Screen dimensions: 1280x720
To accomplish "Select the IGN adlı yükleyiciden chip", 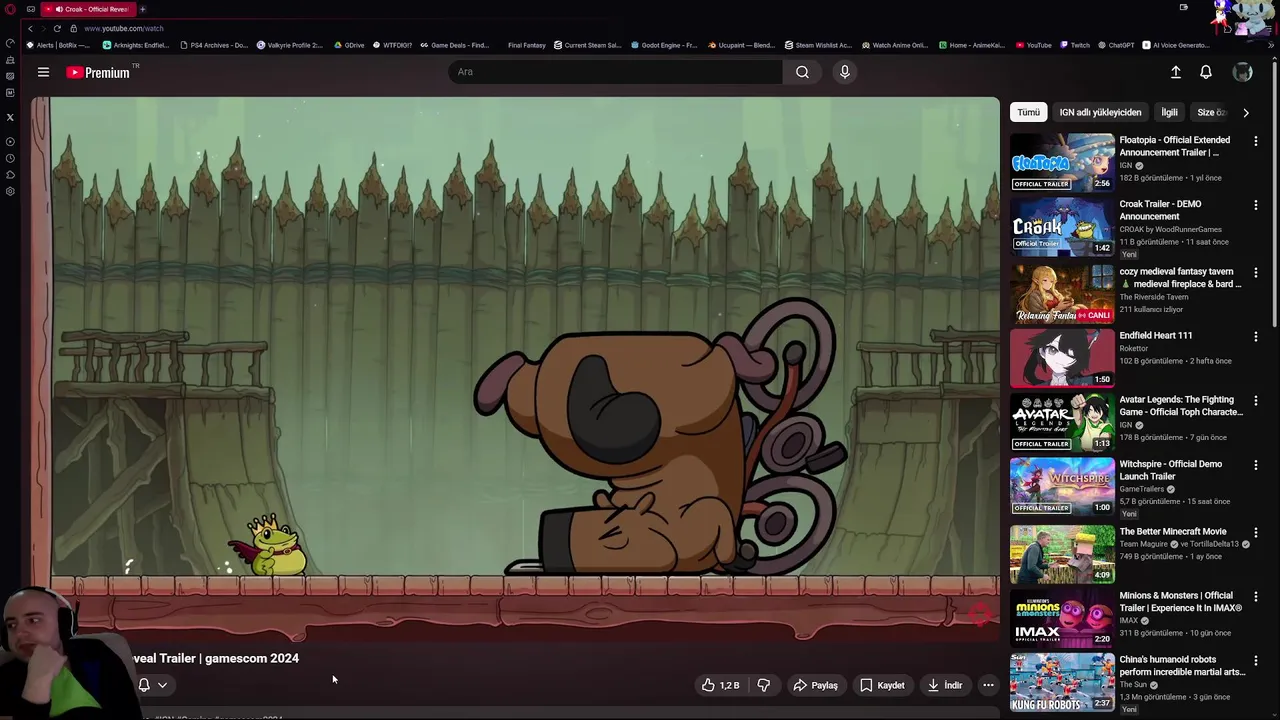I will (1100, 112).
